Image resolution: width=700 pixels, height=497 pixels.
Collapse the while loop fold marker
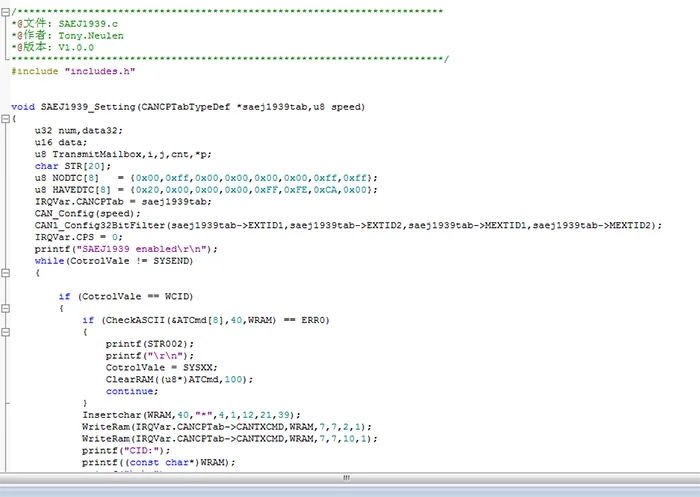[5, 273]
